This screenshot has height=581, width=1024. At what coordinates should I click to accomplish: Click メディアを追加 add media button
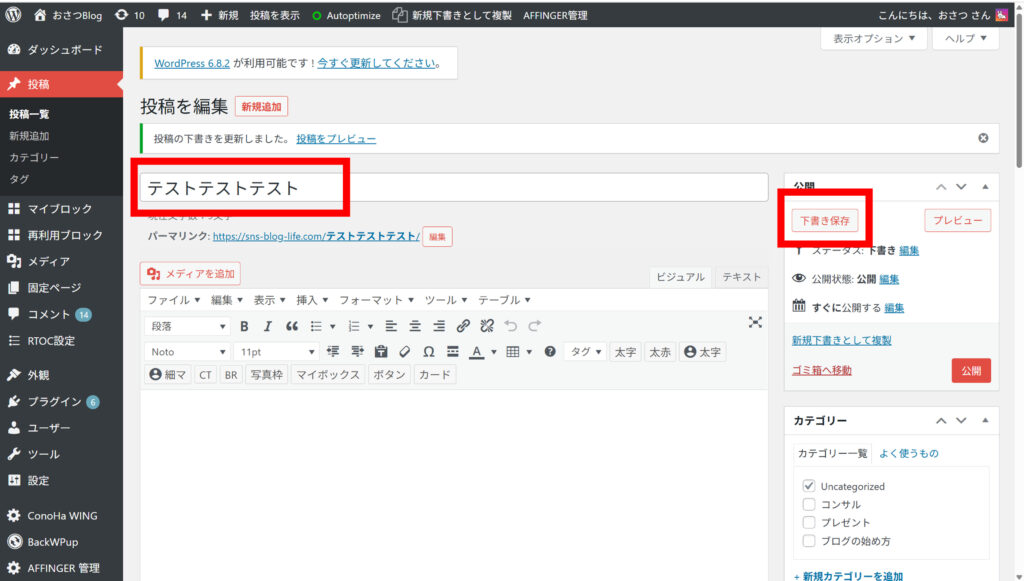[190, 274]
